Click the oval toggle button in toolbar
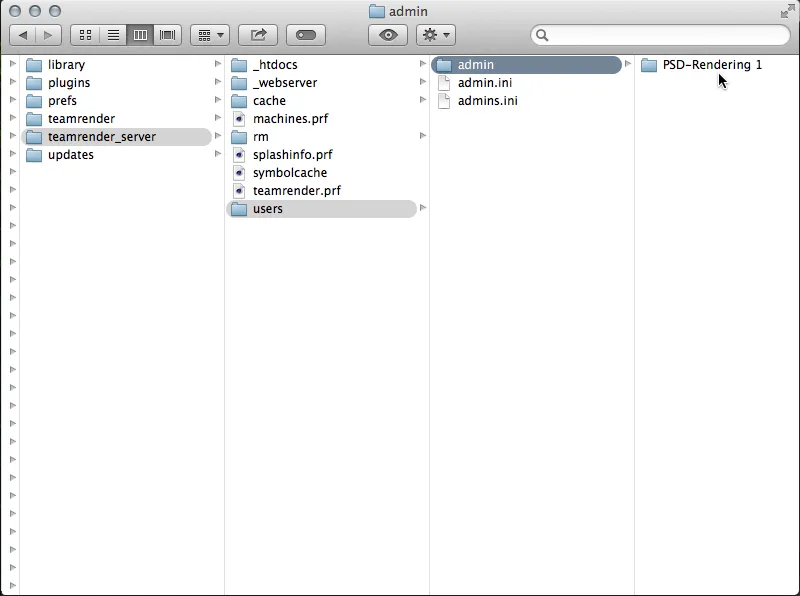The width and height of the screenshot is (800, 596). [304, 34]
